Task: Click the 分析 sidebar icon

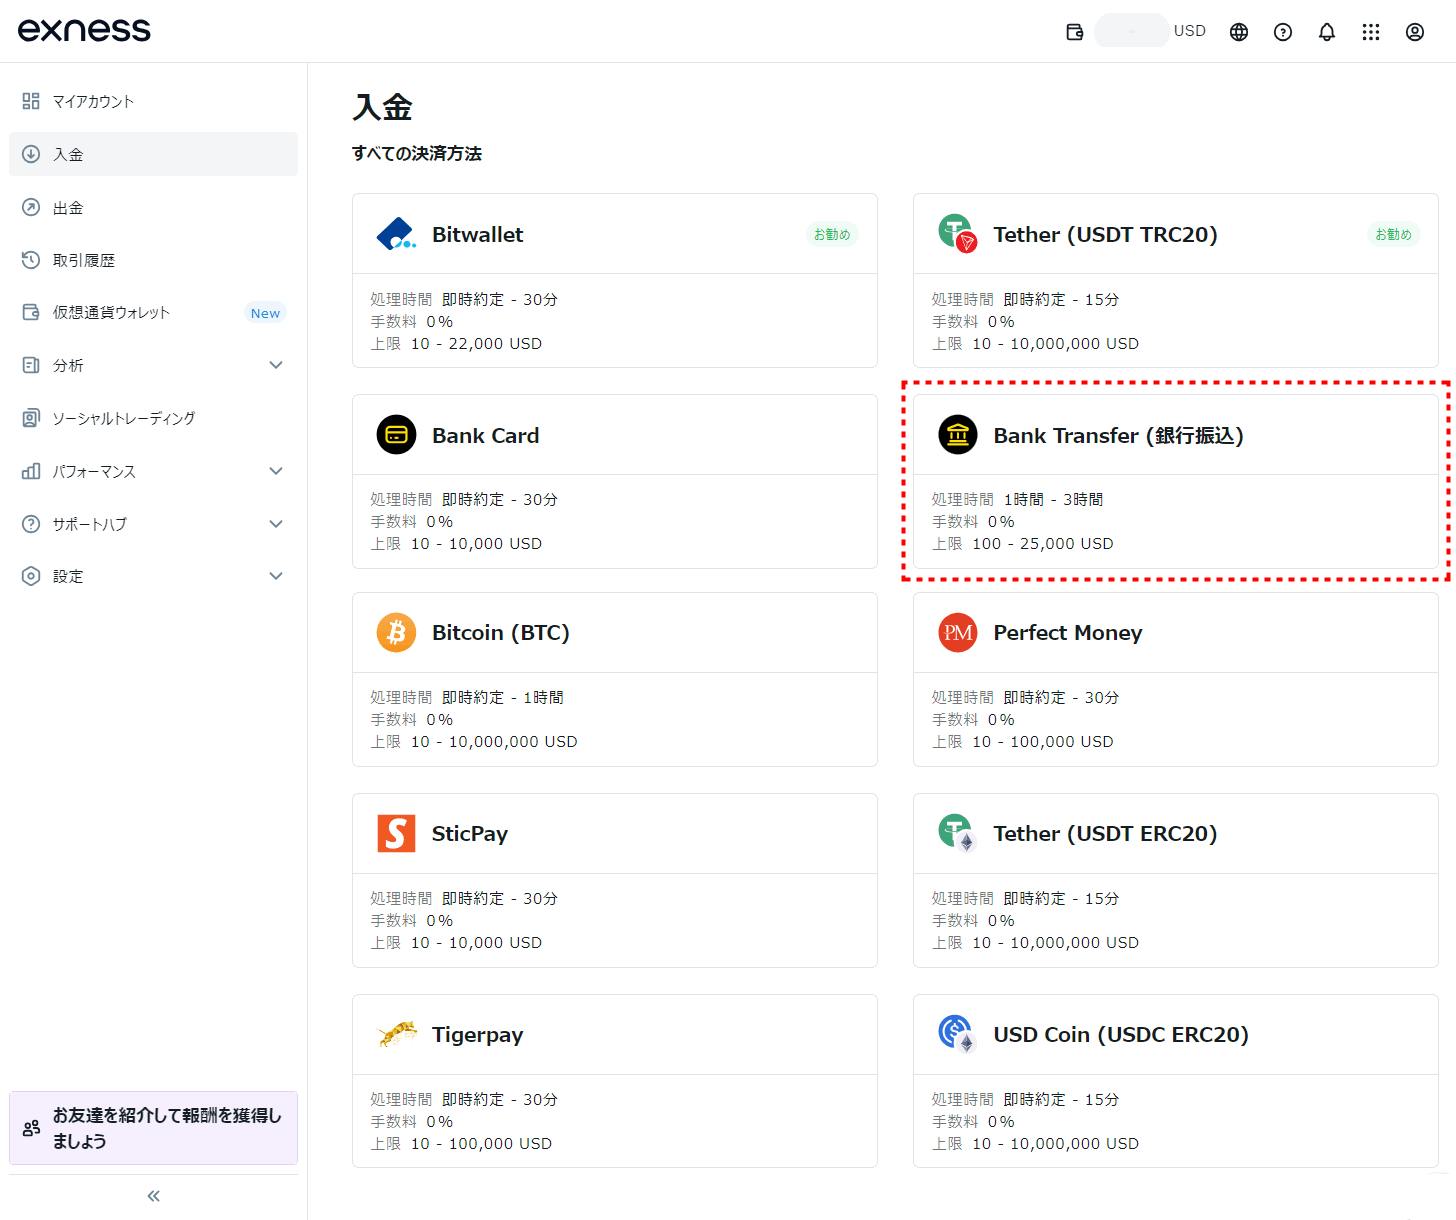Action: (31, 365)
